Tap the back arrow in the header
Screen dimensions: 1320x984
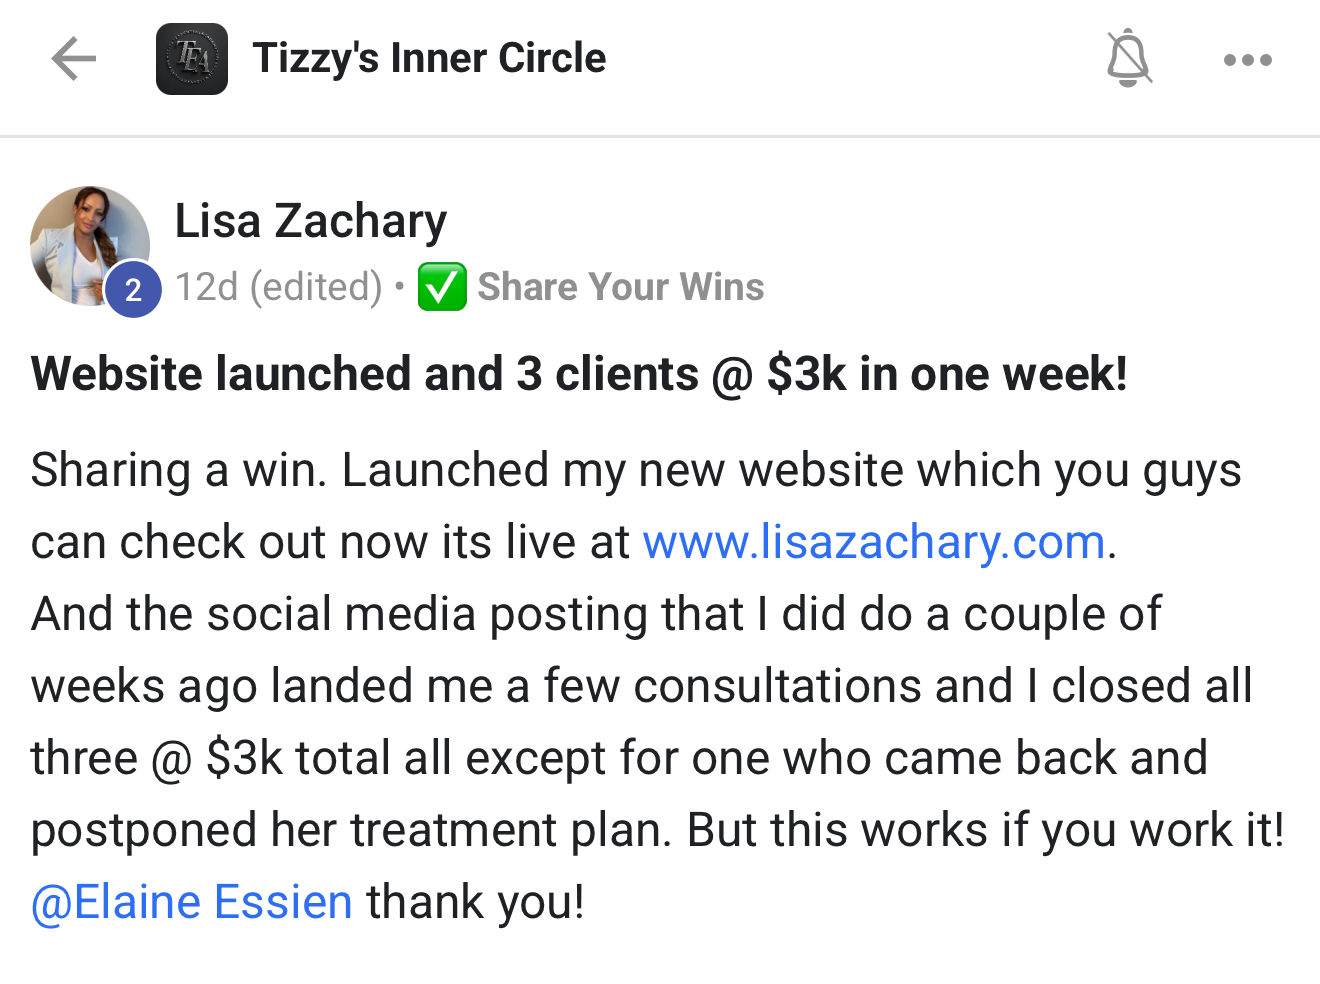[x=73, y=59]
